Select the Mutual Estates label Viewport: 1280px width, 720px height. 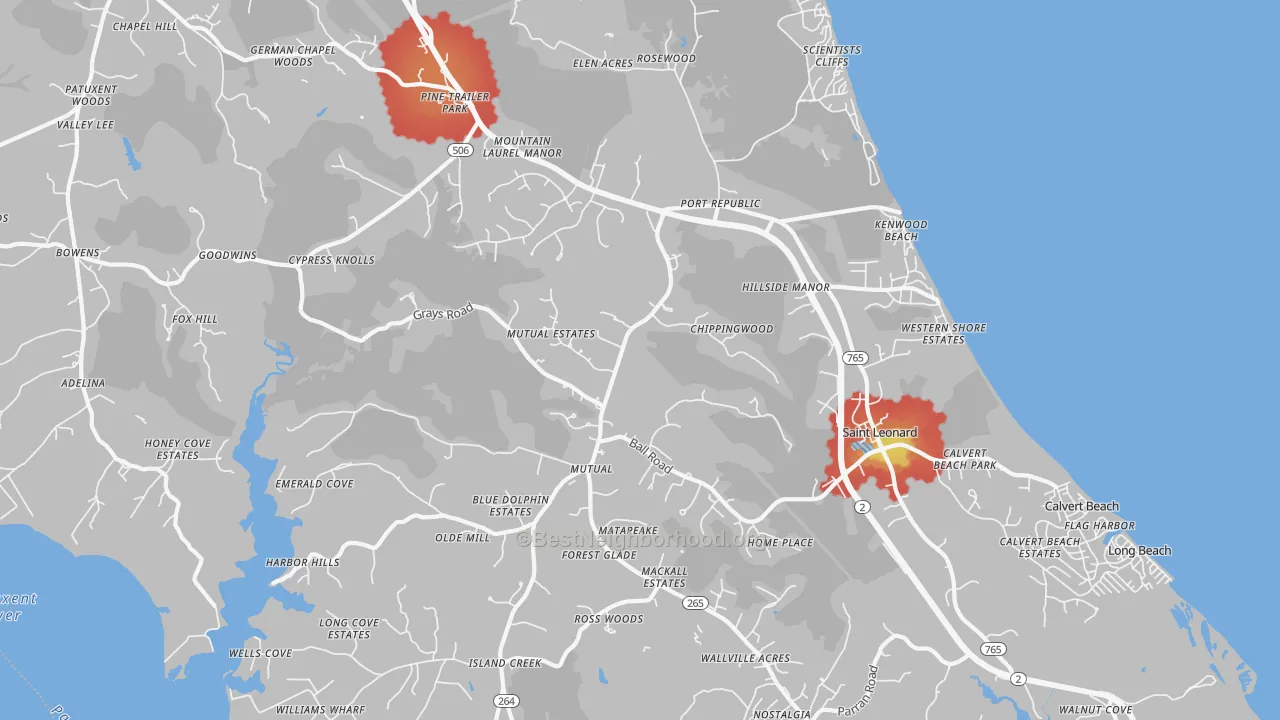coord(551,334)
